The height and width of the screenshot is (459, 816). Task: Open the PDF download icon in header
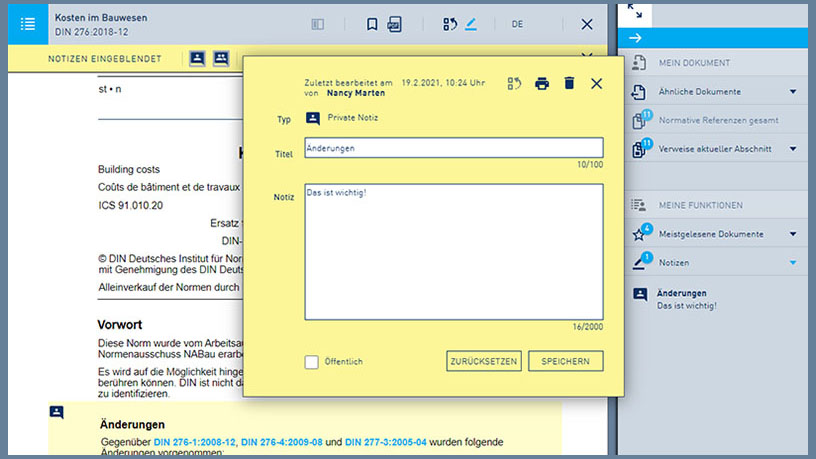tap(394, 24)
